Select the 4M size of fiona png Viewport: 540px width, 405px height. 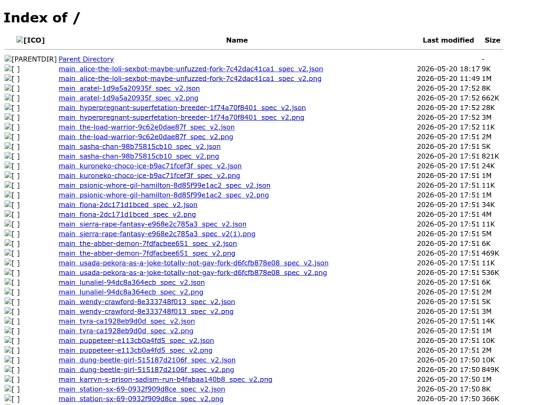click(487, 215)
